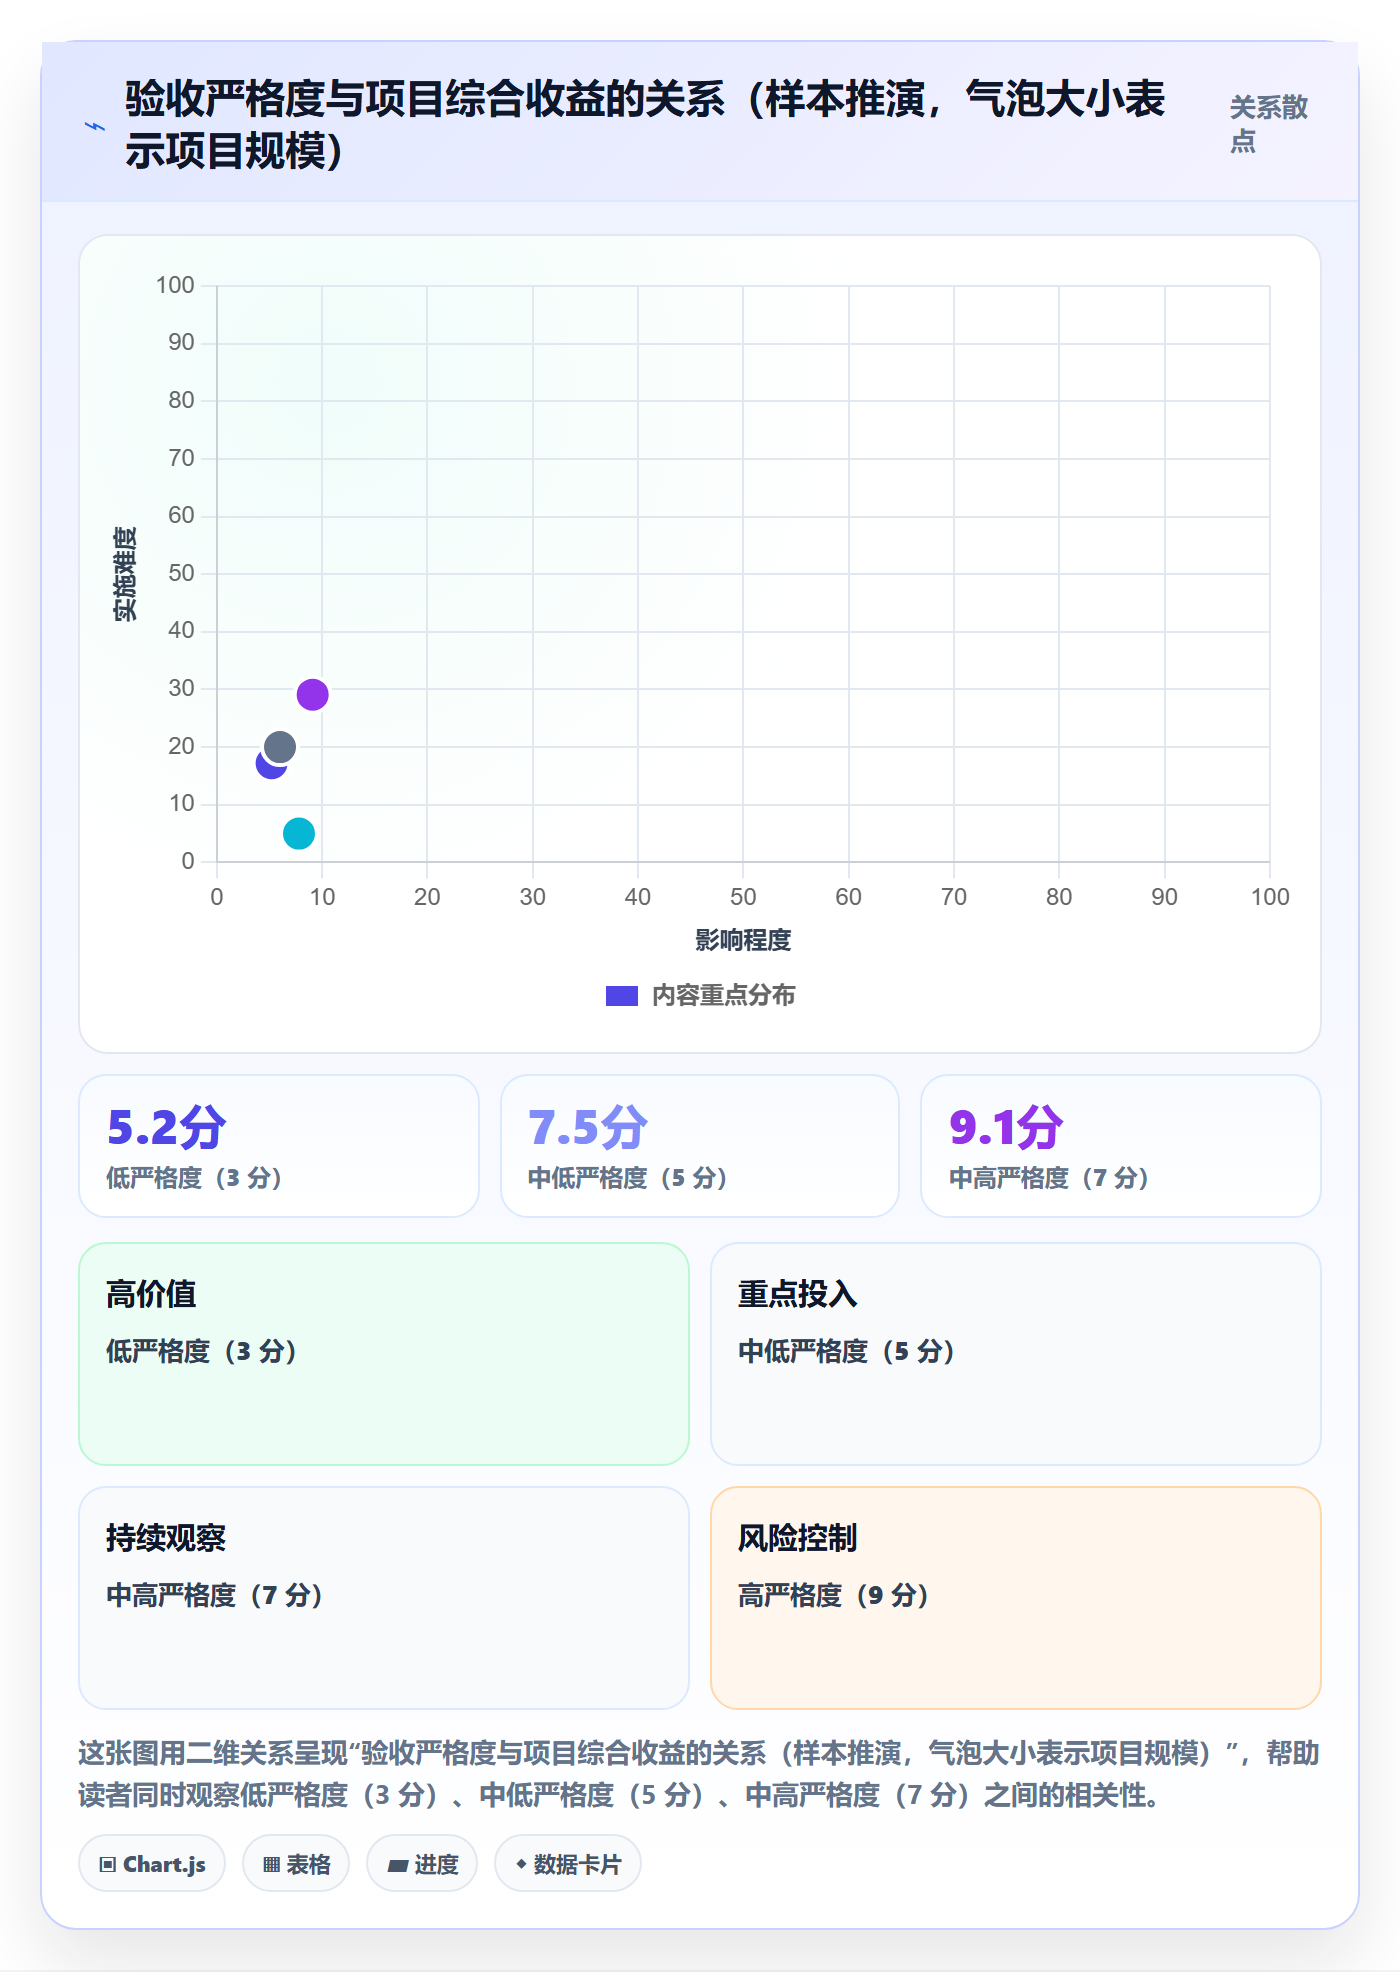Click 中高严格度（7 分）label under 9.1分
The image size is (1400, 1972).
point(1049,1178)
